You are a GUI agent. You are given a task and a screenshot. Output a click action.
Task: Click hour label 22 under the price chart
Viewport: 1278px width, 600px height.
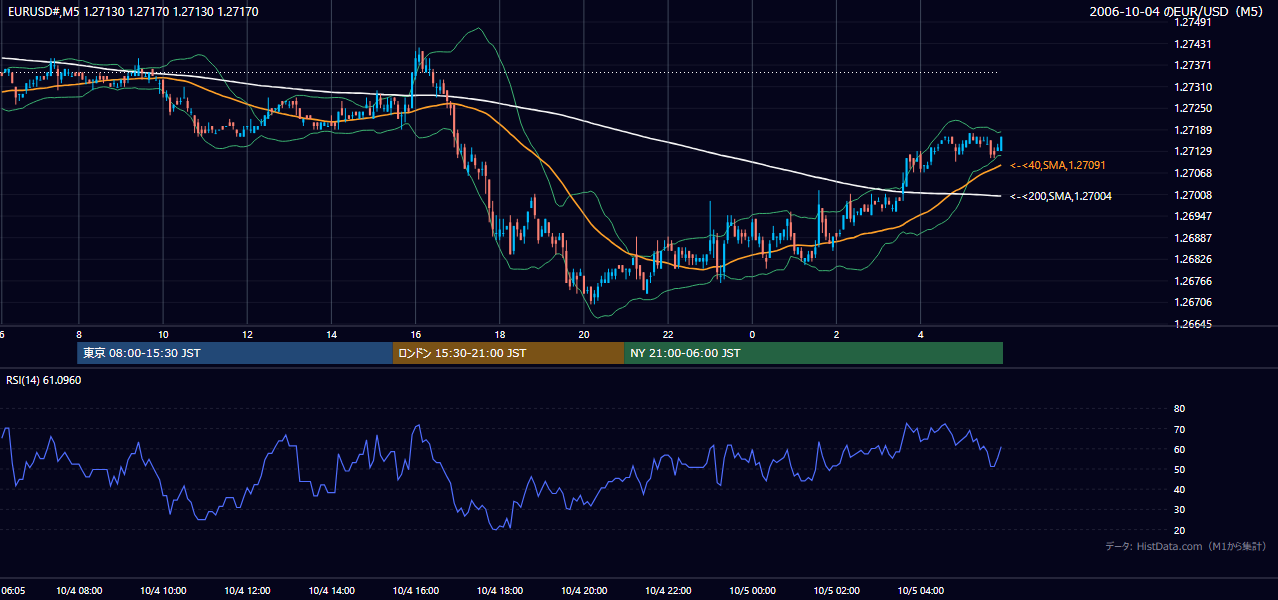pos(667,334)
